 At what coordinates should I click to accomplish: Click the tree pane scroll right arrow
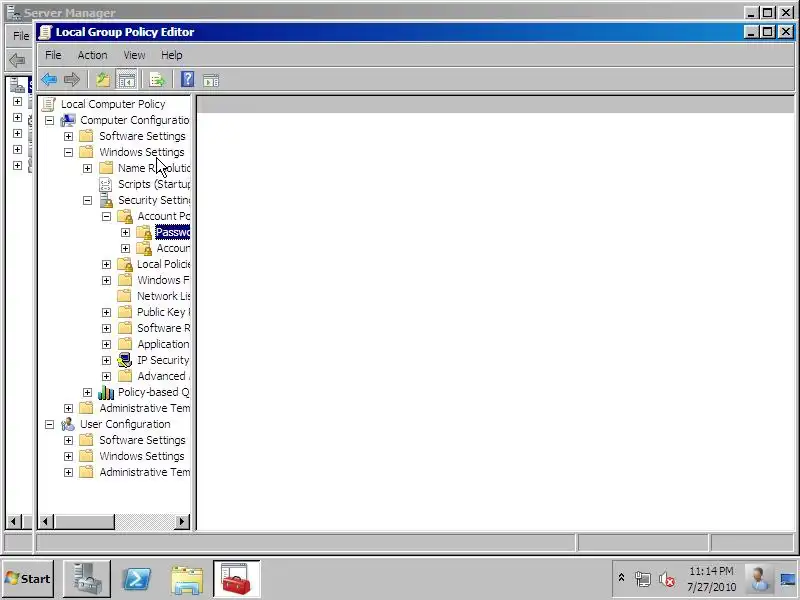182,521
